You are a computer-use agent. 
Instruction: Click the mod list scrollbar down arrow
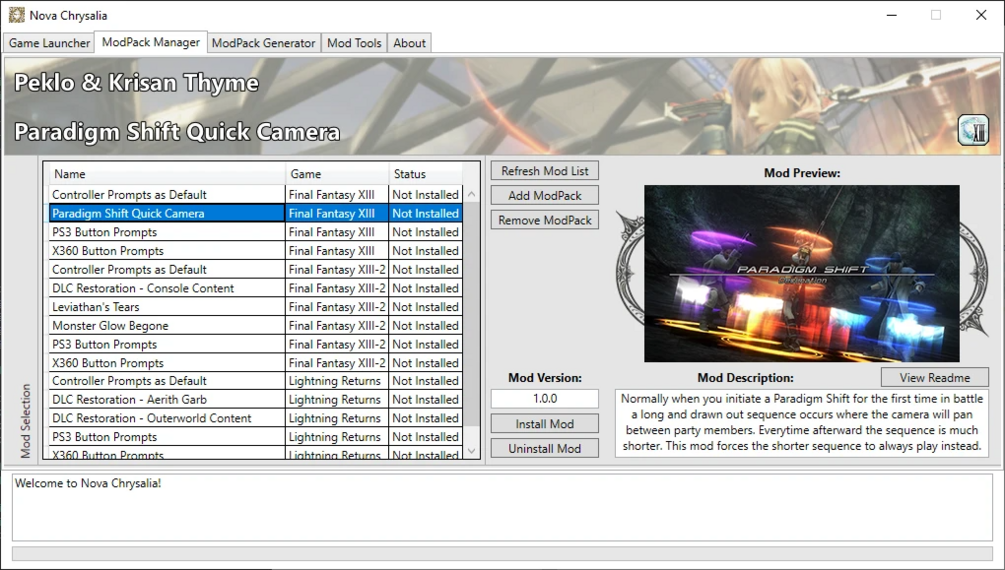pos(471,451)
